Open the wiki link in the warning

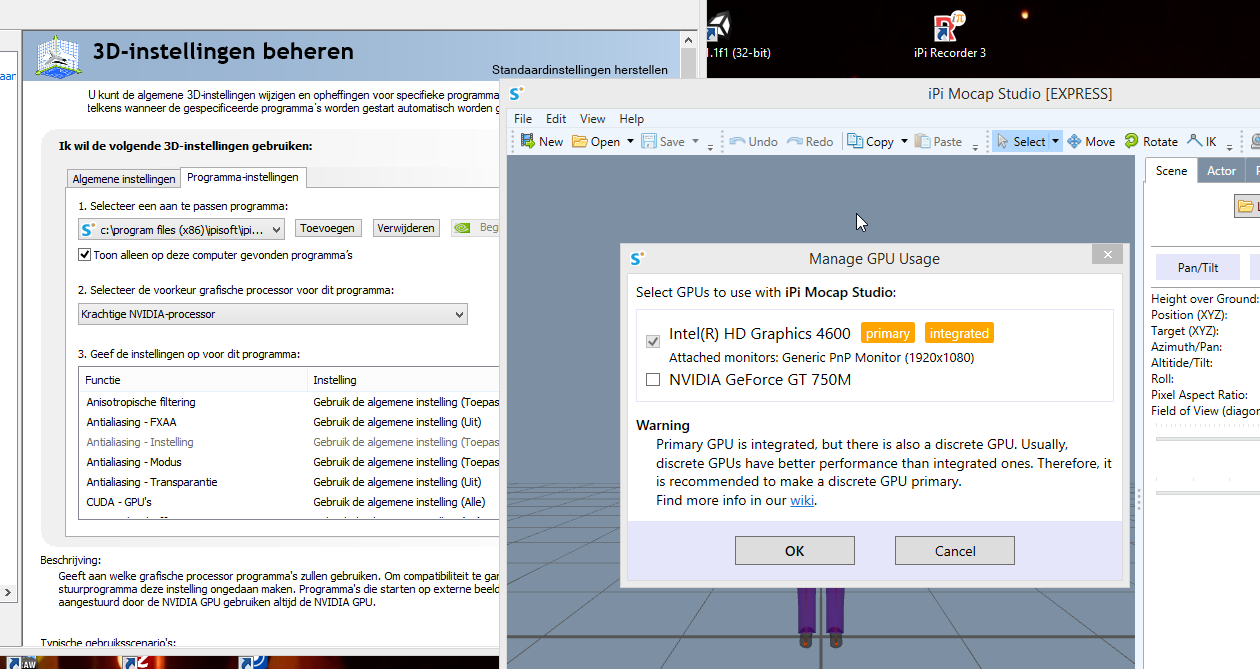pos(802,500)
